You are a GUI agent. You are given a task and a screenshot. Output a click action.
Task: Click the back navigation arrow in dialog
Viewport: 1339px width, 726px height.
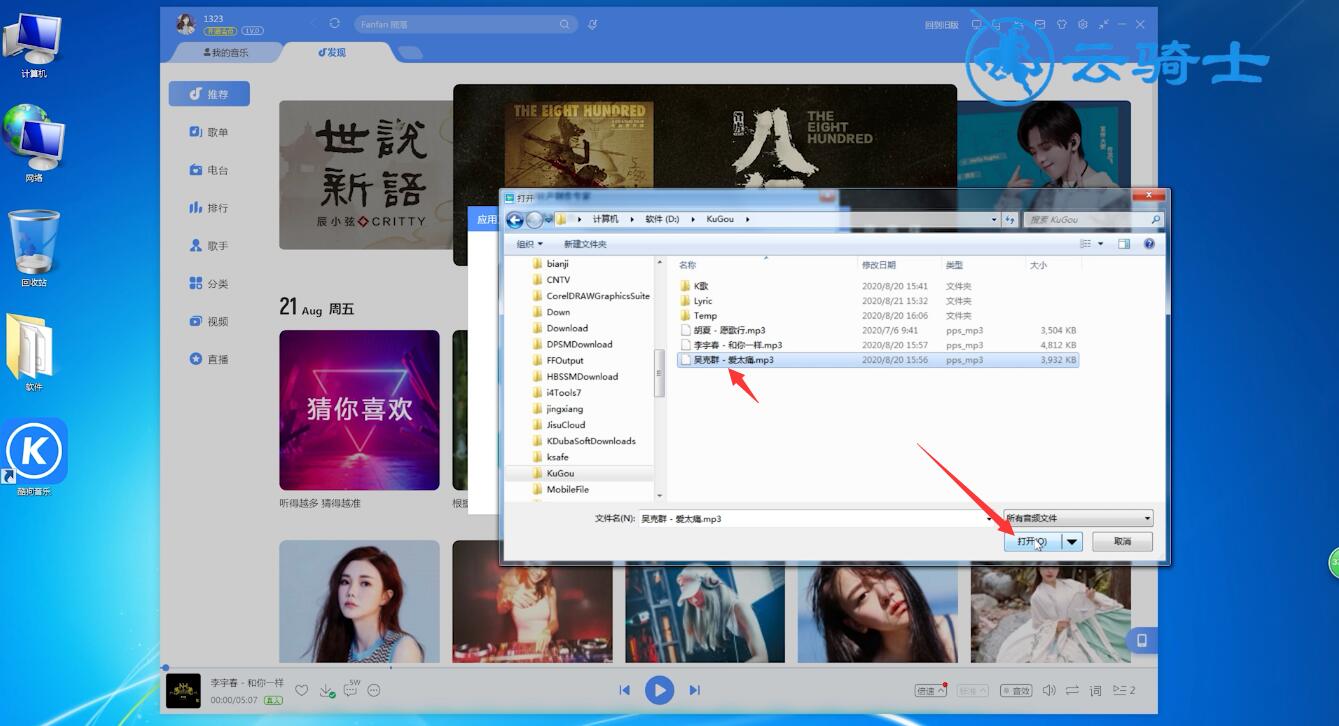tap(515, 220)
